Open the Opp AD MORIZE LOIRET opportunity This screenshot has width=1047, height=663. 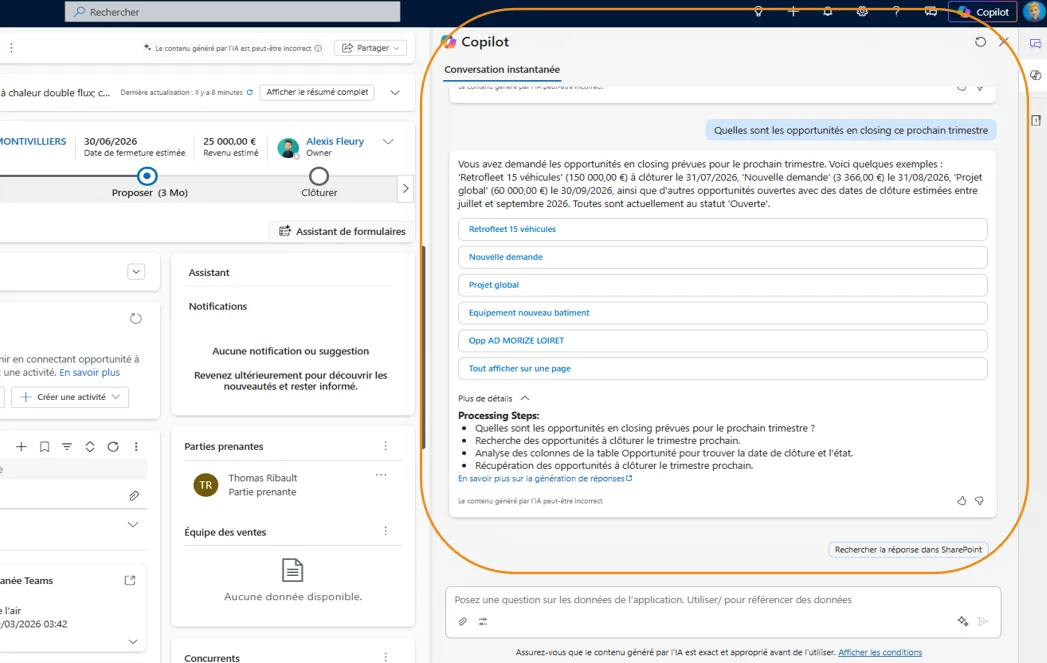click(722, 341)
